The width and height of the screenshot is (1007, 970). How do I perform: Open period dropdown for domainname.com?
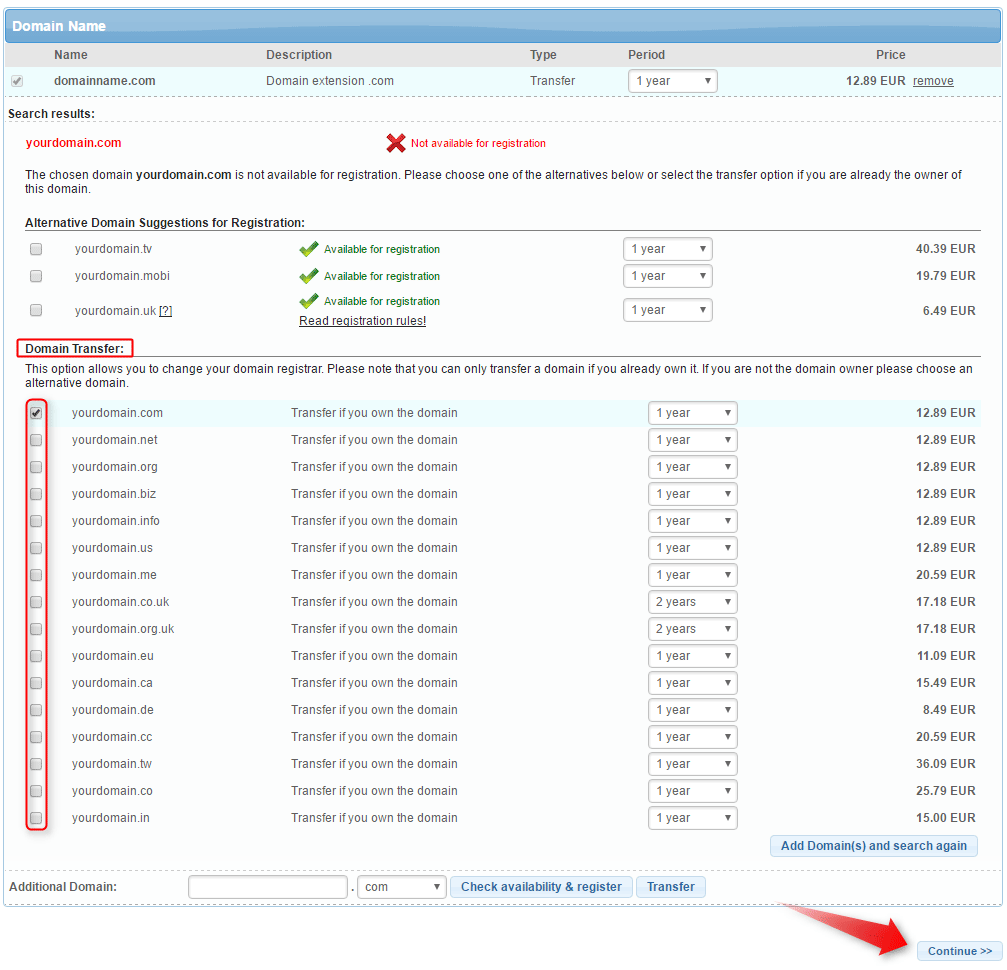672,81
